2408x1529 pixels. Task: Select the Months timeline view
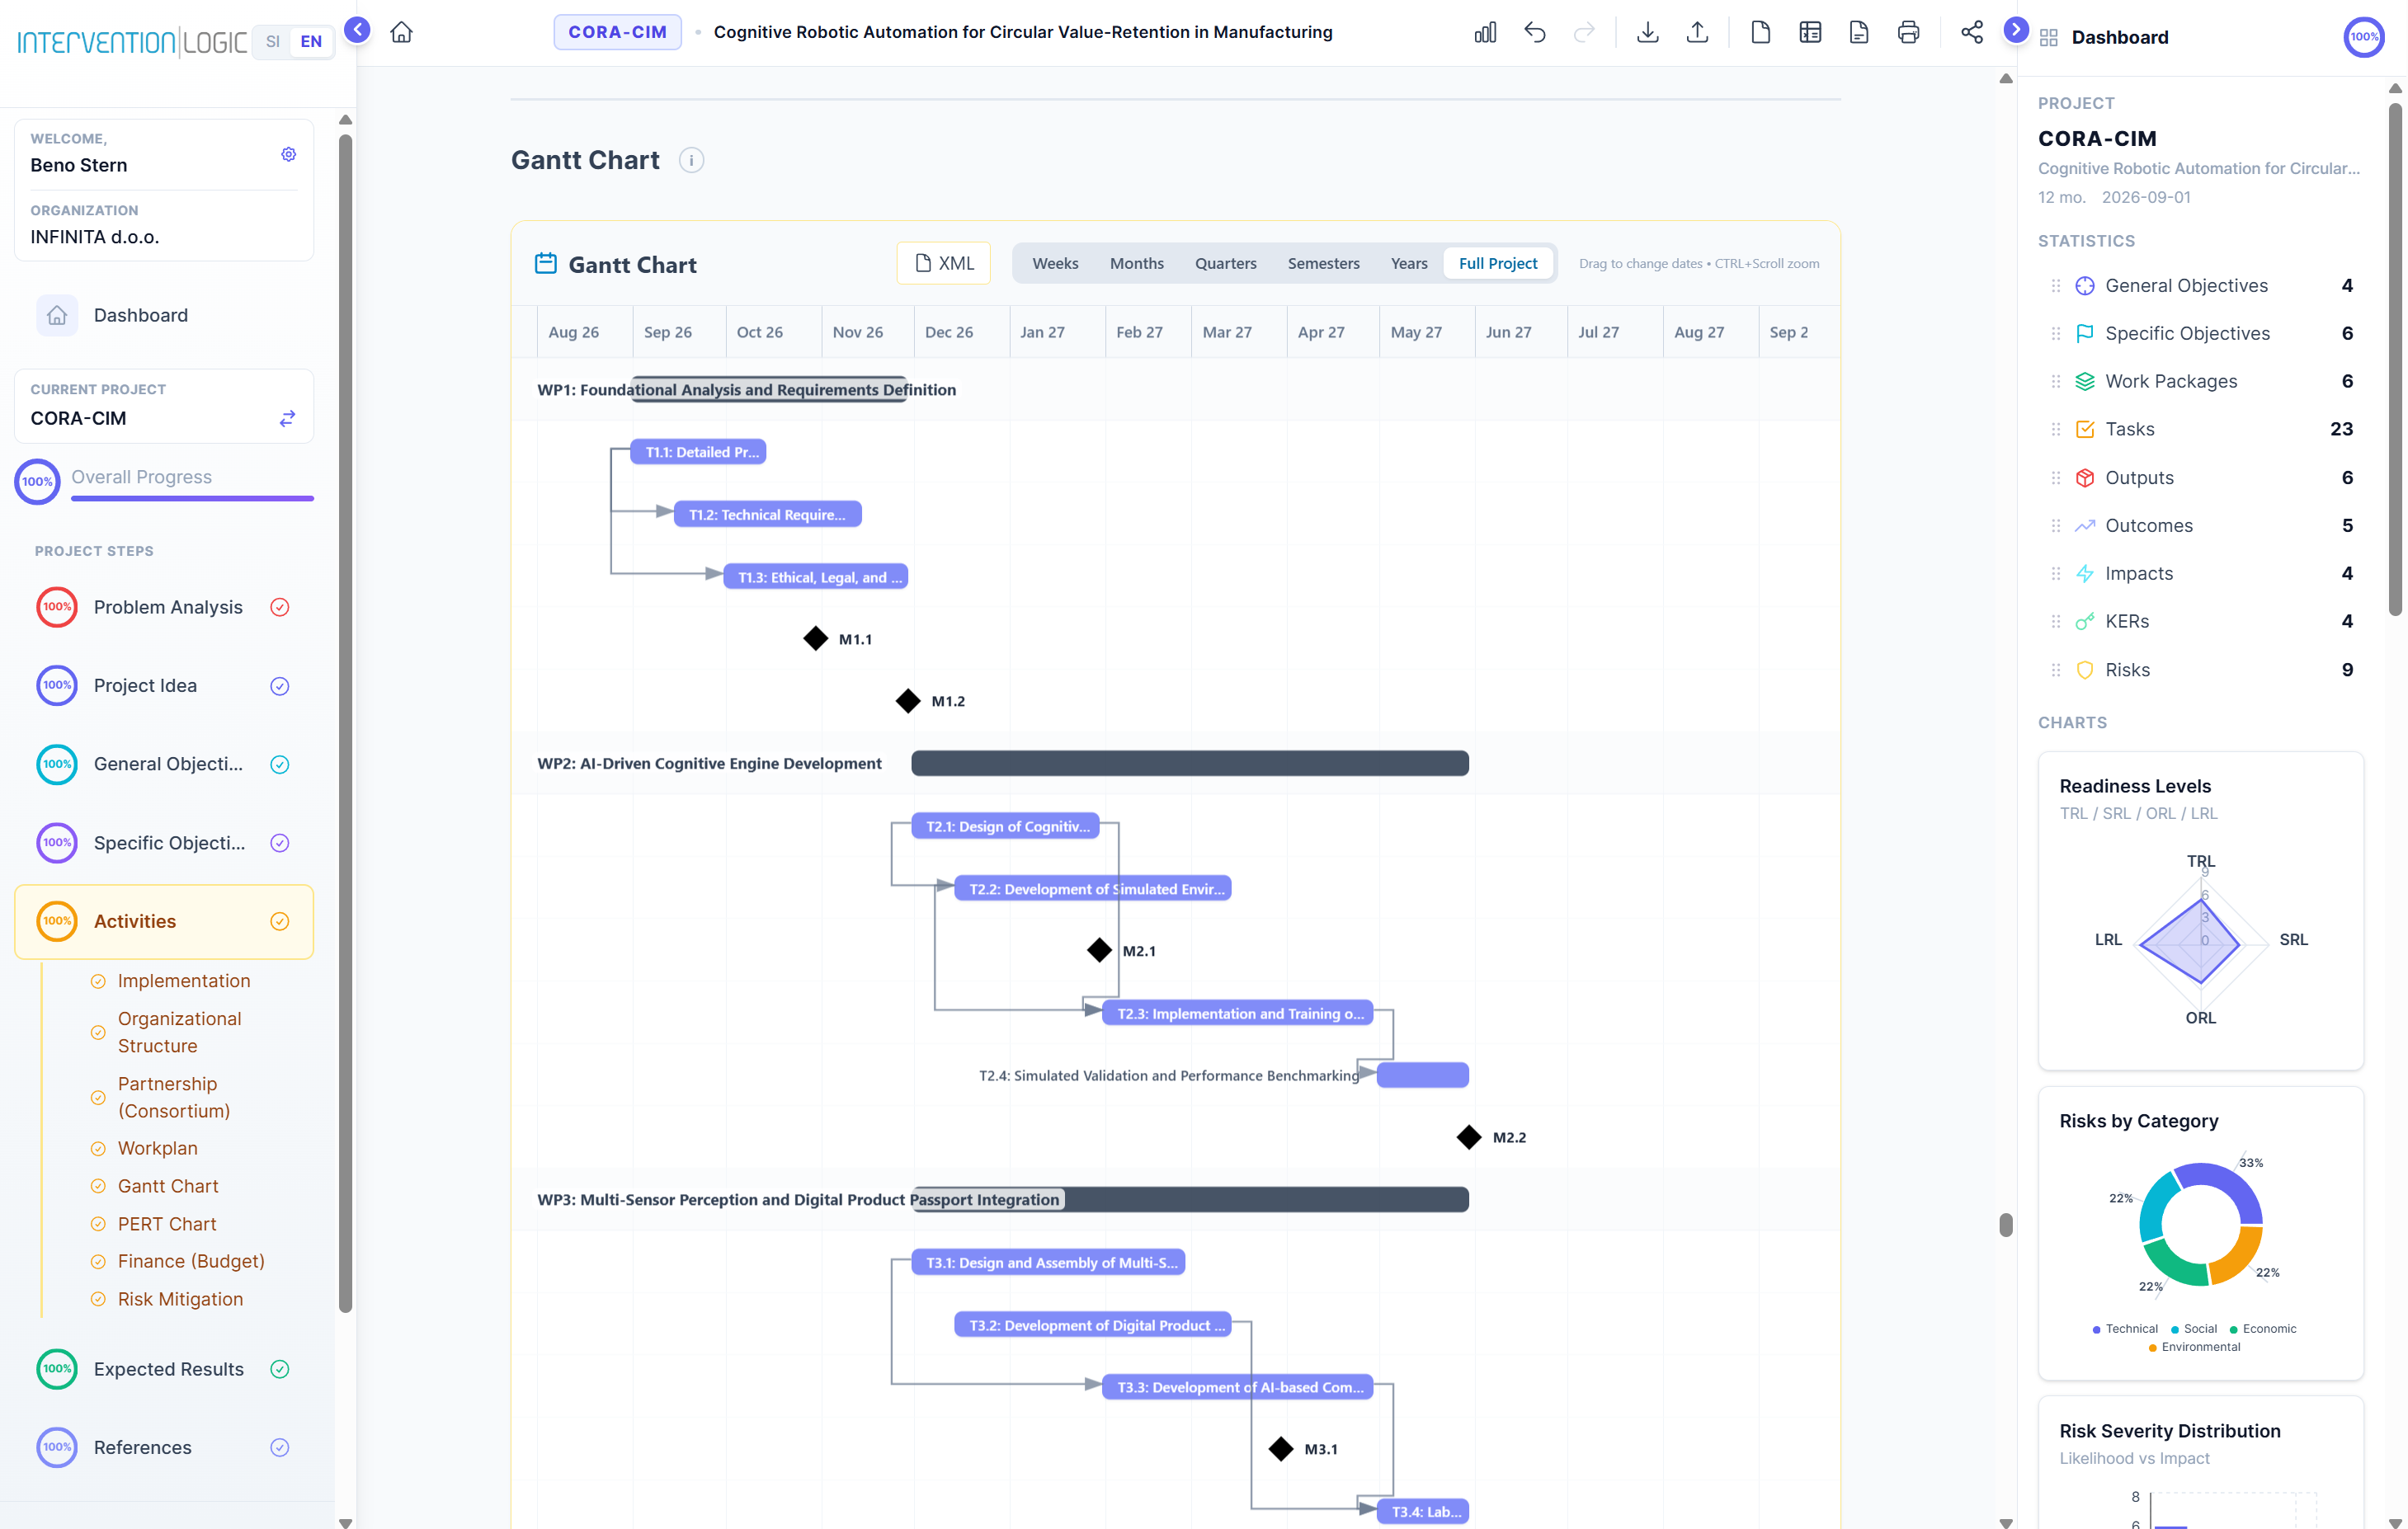point(1136,263)
